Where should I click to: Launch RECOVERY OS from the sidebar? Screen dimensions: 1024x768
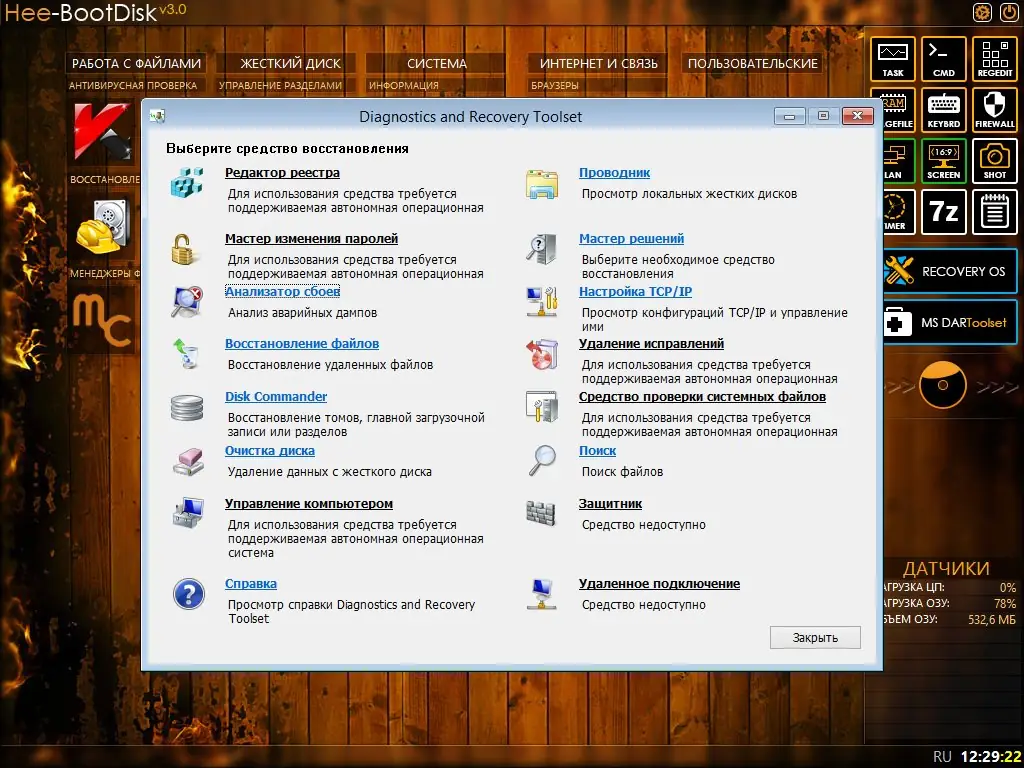(x=948, y=271)
